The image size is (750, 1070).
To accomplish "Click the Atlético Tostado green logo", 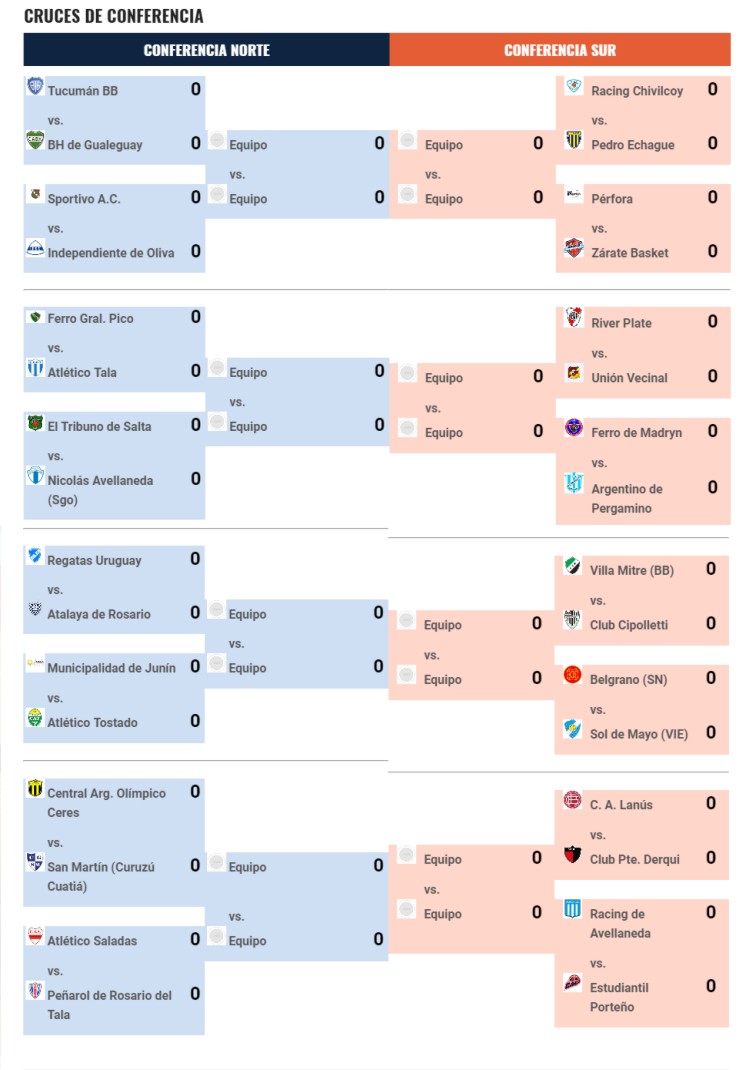I will 35,717.
